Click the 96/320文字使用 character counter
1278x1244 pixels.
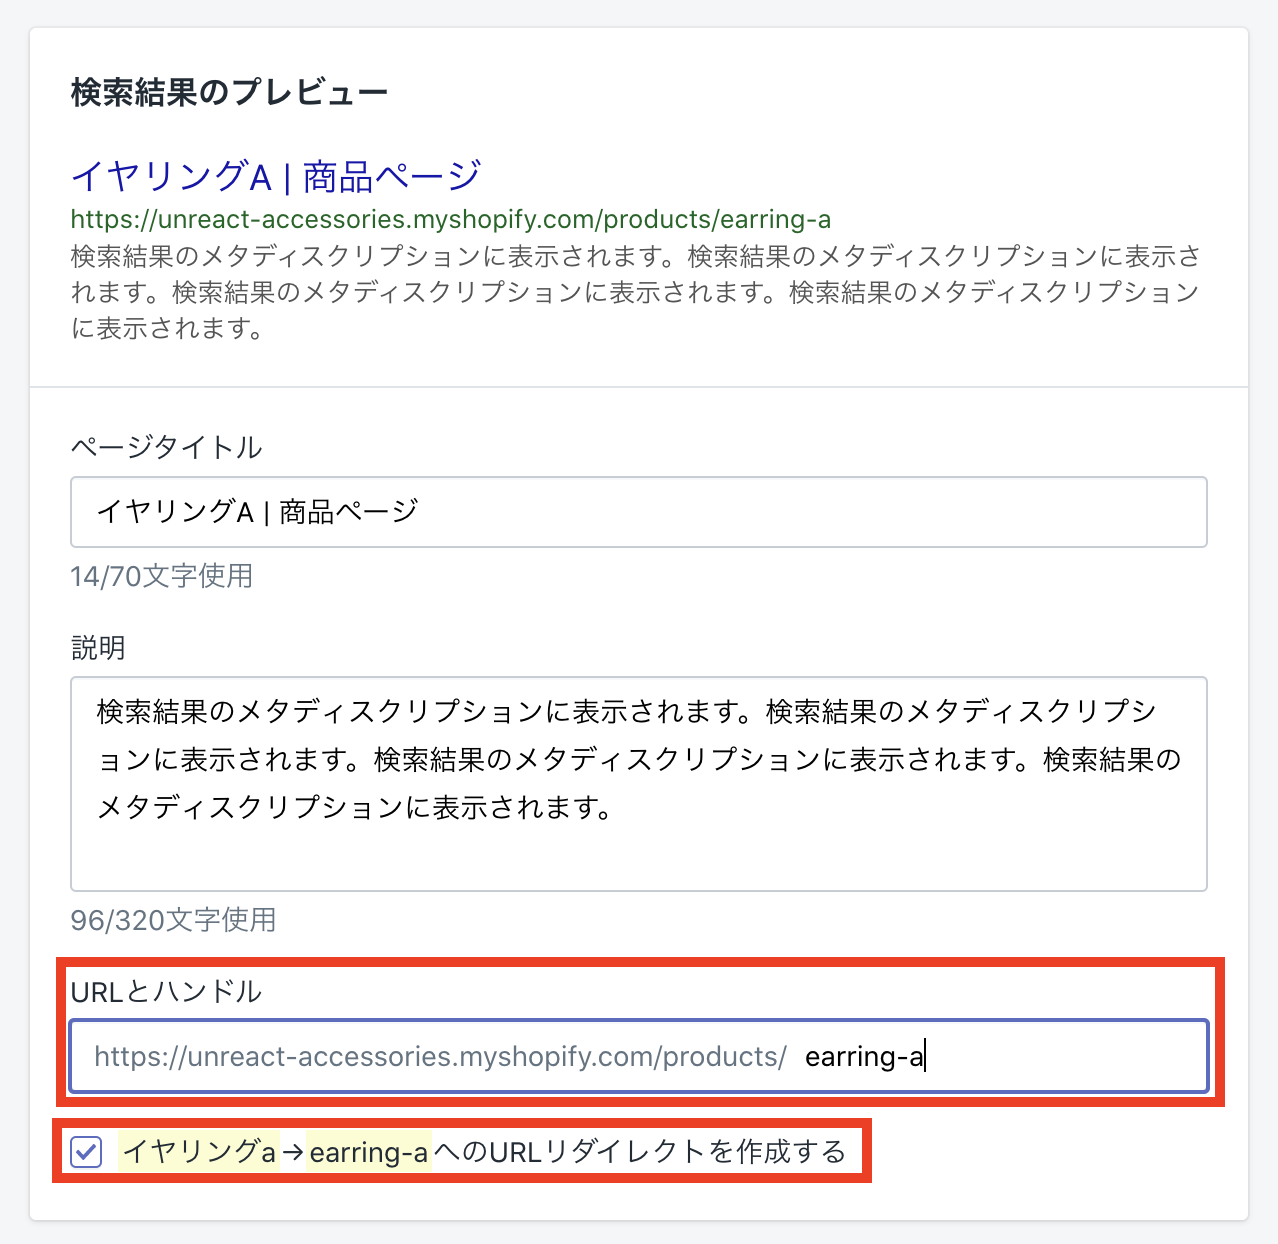[x=173, y=920]
